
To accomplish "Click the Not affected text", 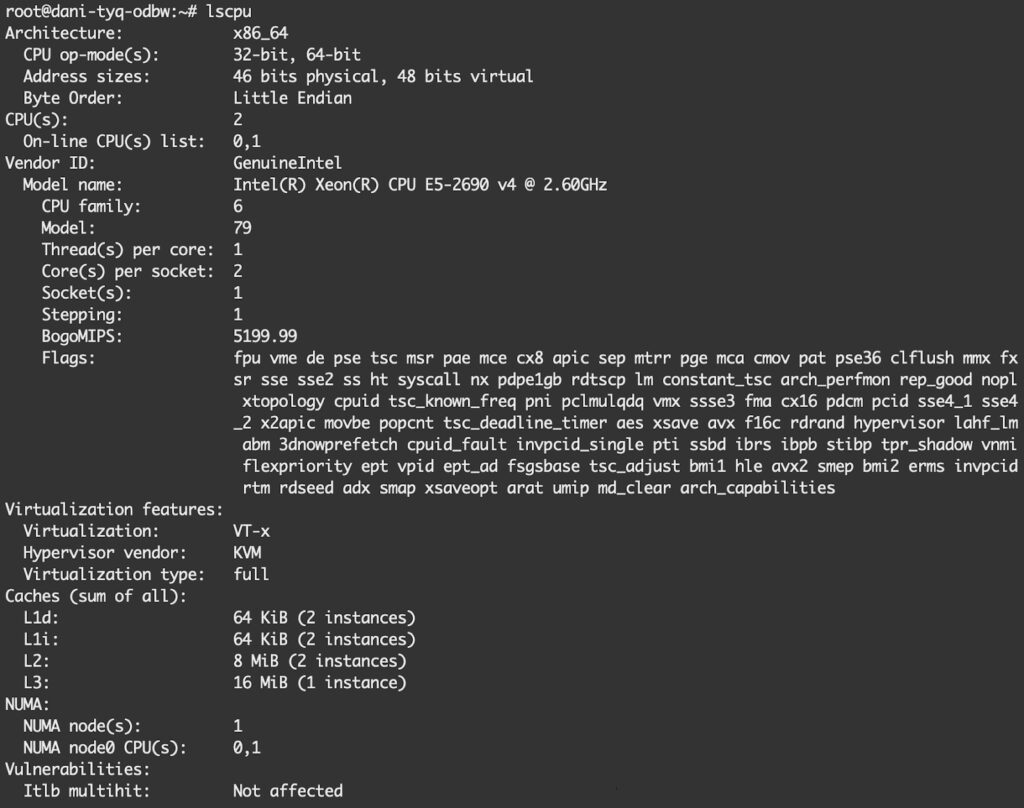I will (287, 791).
